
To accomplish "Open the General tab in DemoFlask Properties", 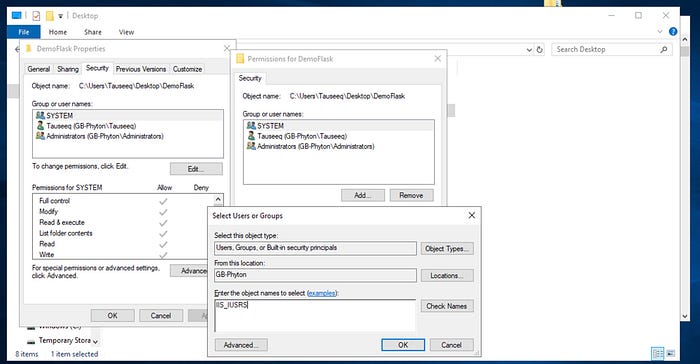I will click(38, 69).
